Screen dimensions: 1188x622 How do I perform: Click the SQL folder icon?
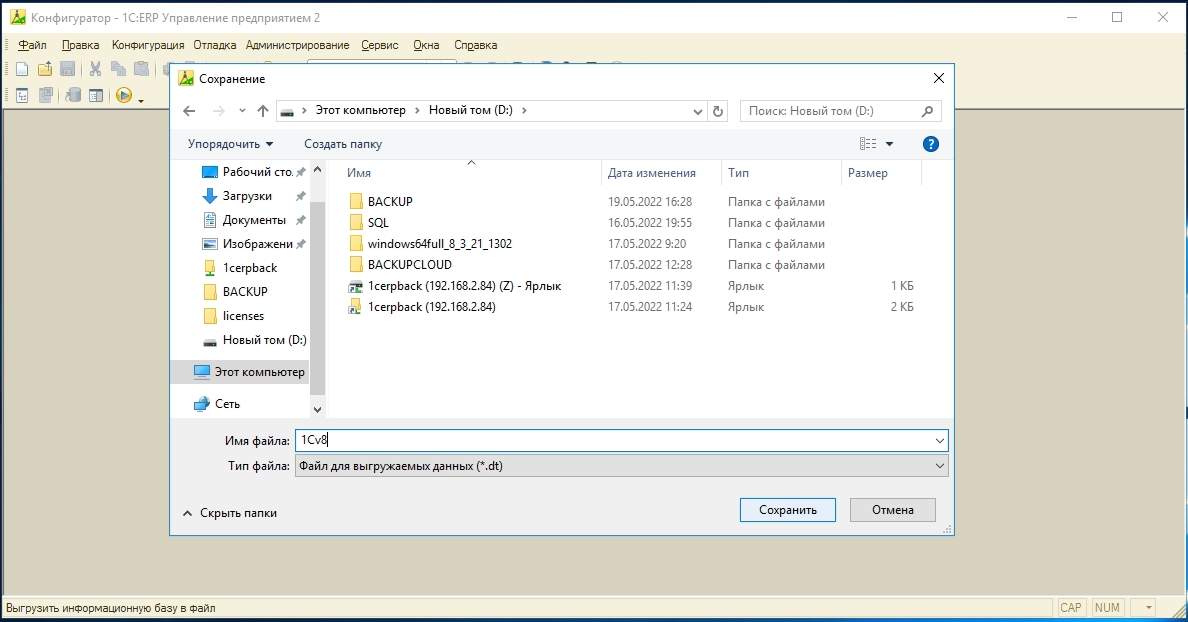click(x=356, y=223)
